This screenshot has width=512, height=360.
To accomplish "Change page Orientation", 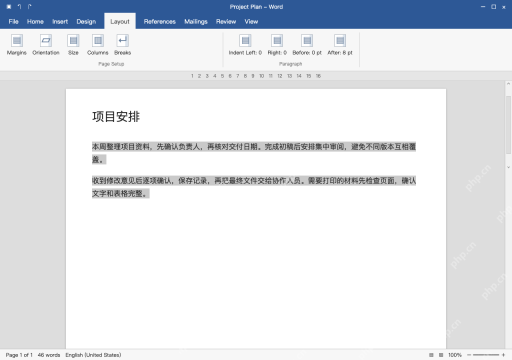I will pyautogui.click(x=46, y=45).
